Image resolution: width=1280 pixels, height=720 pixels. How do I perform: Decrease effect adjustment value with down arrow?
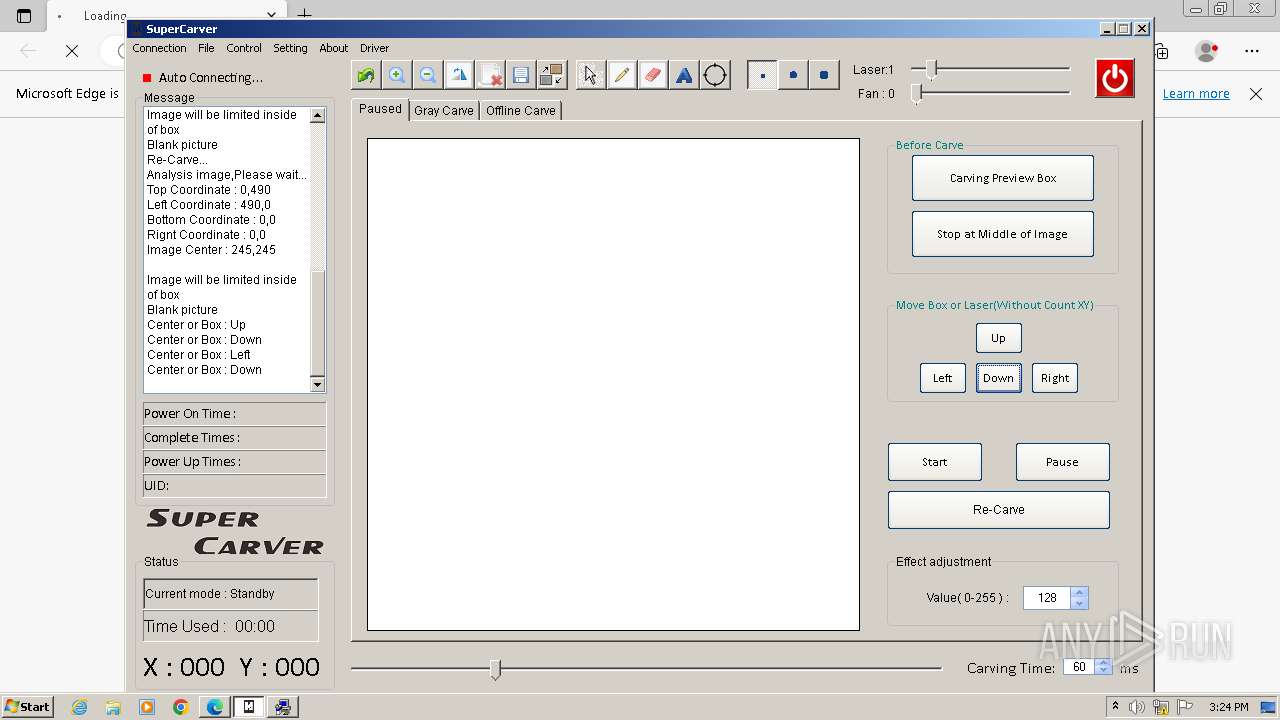1079,603
